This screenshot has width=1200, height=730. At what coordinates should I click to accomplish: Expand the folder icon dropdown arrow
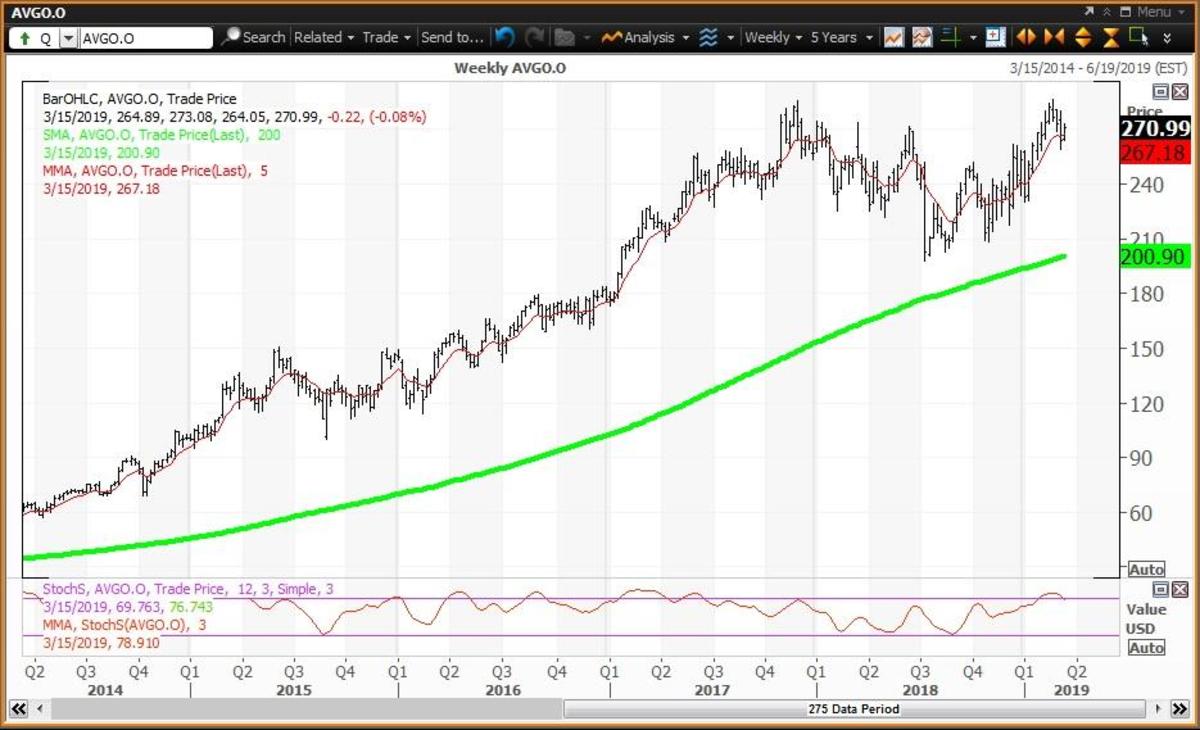pos(587,38)
